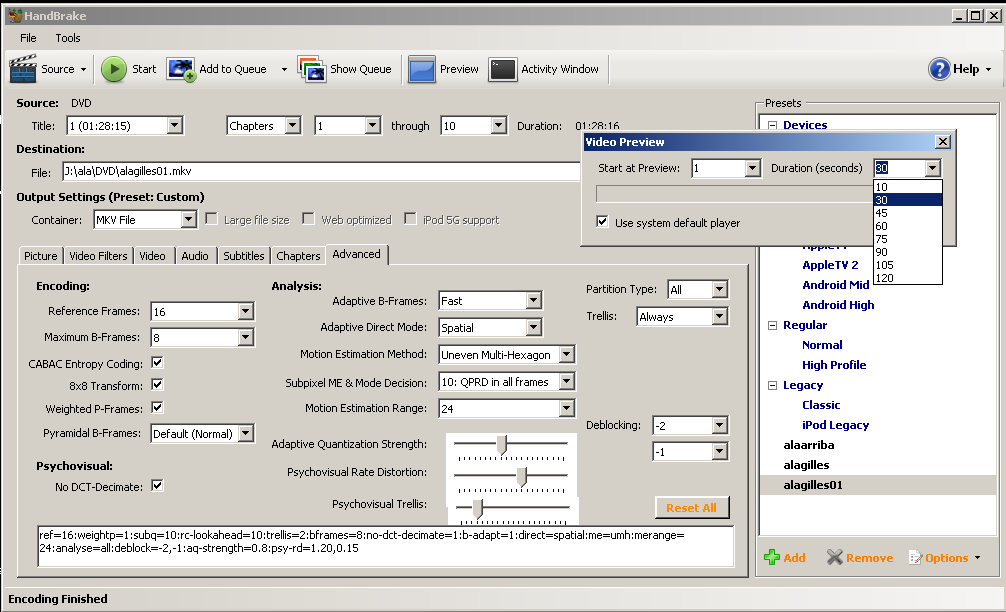Collapse the Regular presets group
The height and width of the screenshot is (612, 1006).
click(772, 325)
